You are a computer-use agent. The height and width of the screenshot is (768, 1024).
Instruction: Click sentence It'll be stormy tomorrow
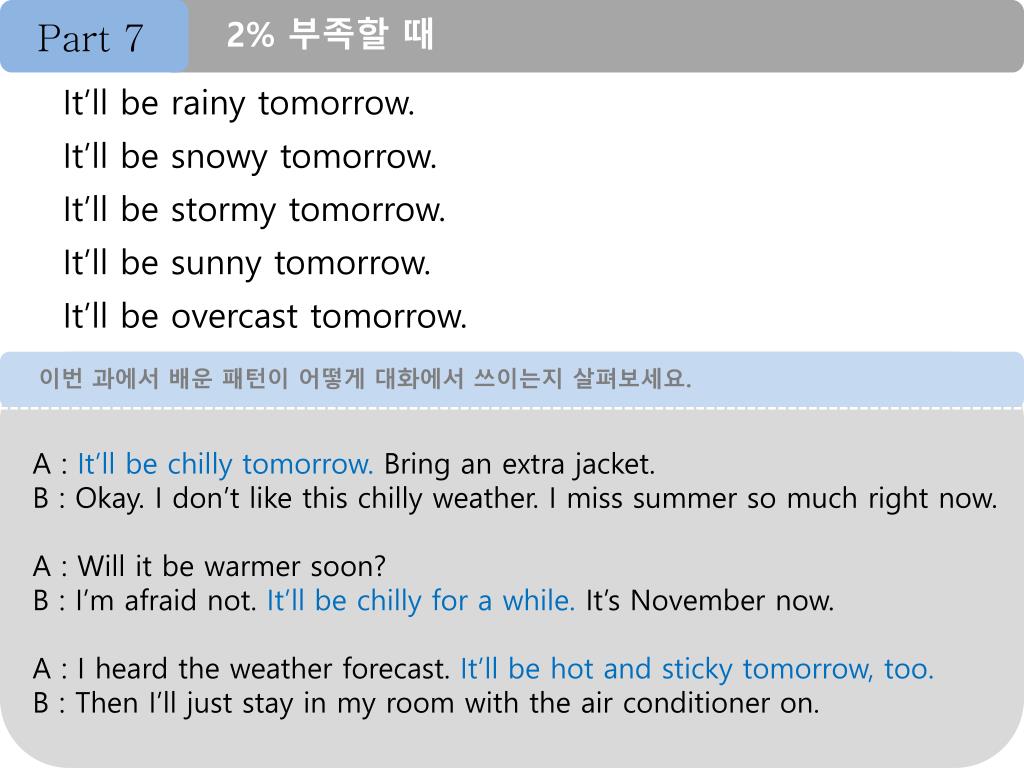[x=254, y=210]
